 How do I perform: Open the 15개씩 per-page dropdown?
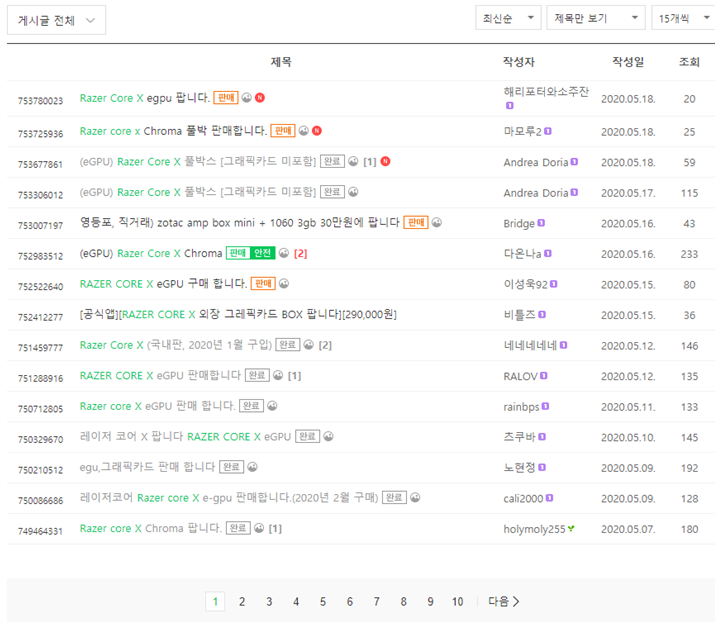[x=683, y=18]
